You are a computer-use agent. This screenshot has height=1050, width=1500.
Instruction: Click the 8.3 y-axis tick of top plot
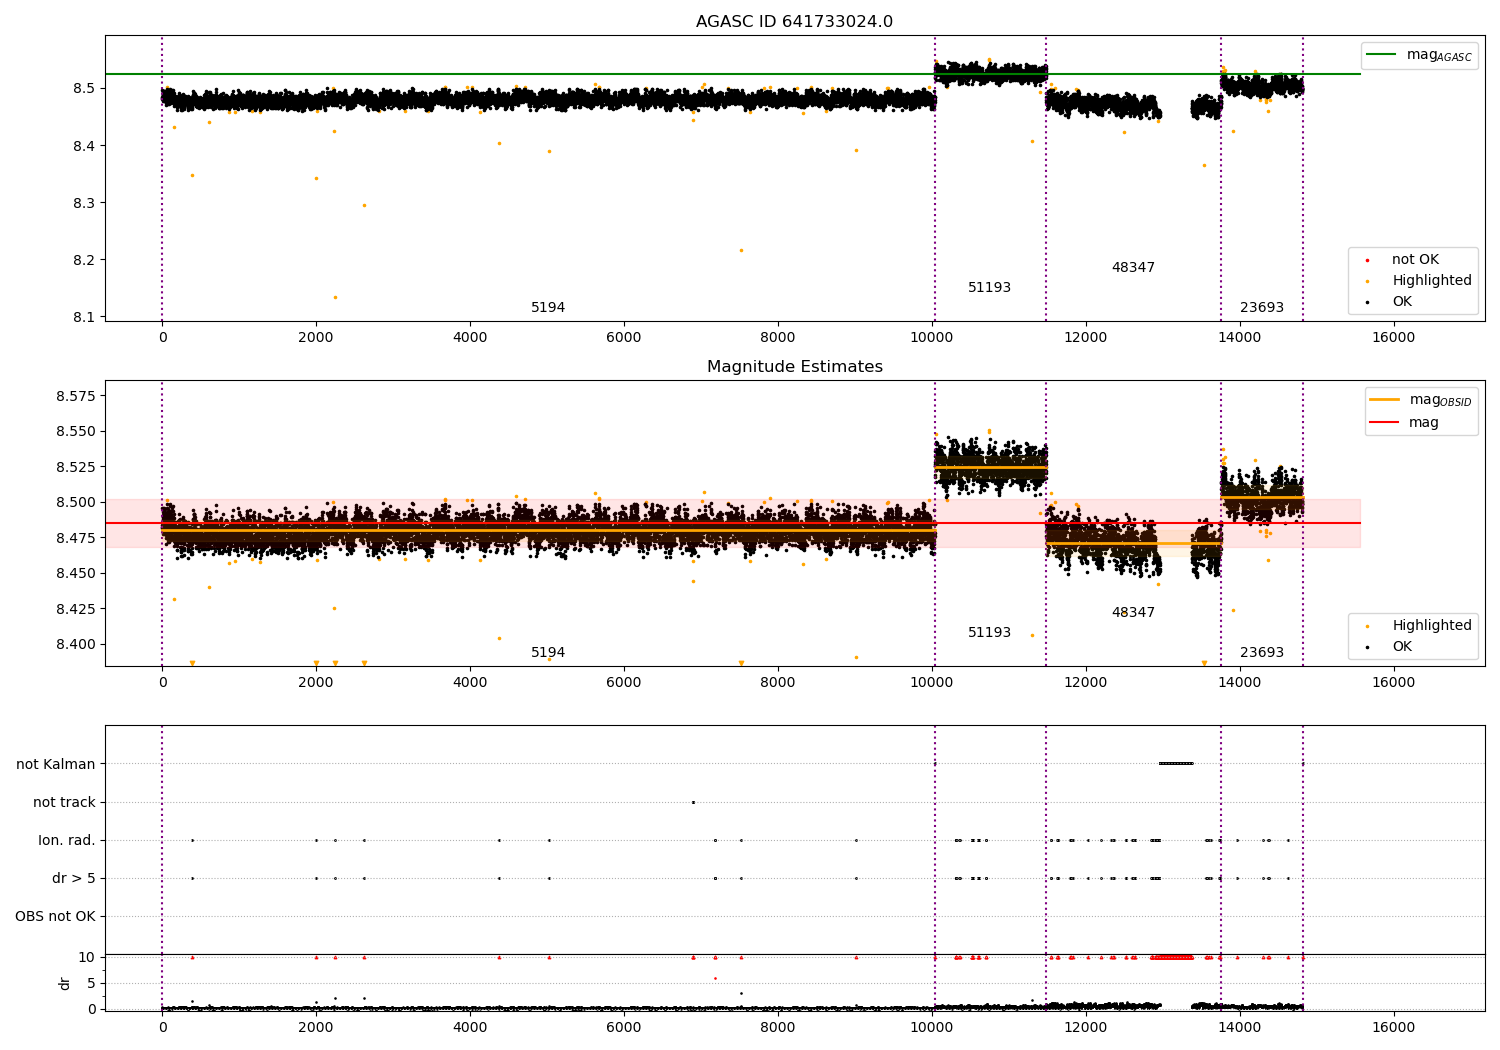click(84, 203)
